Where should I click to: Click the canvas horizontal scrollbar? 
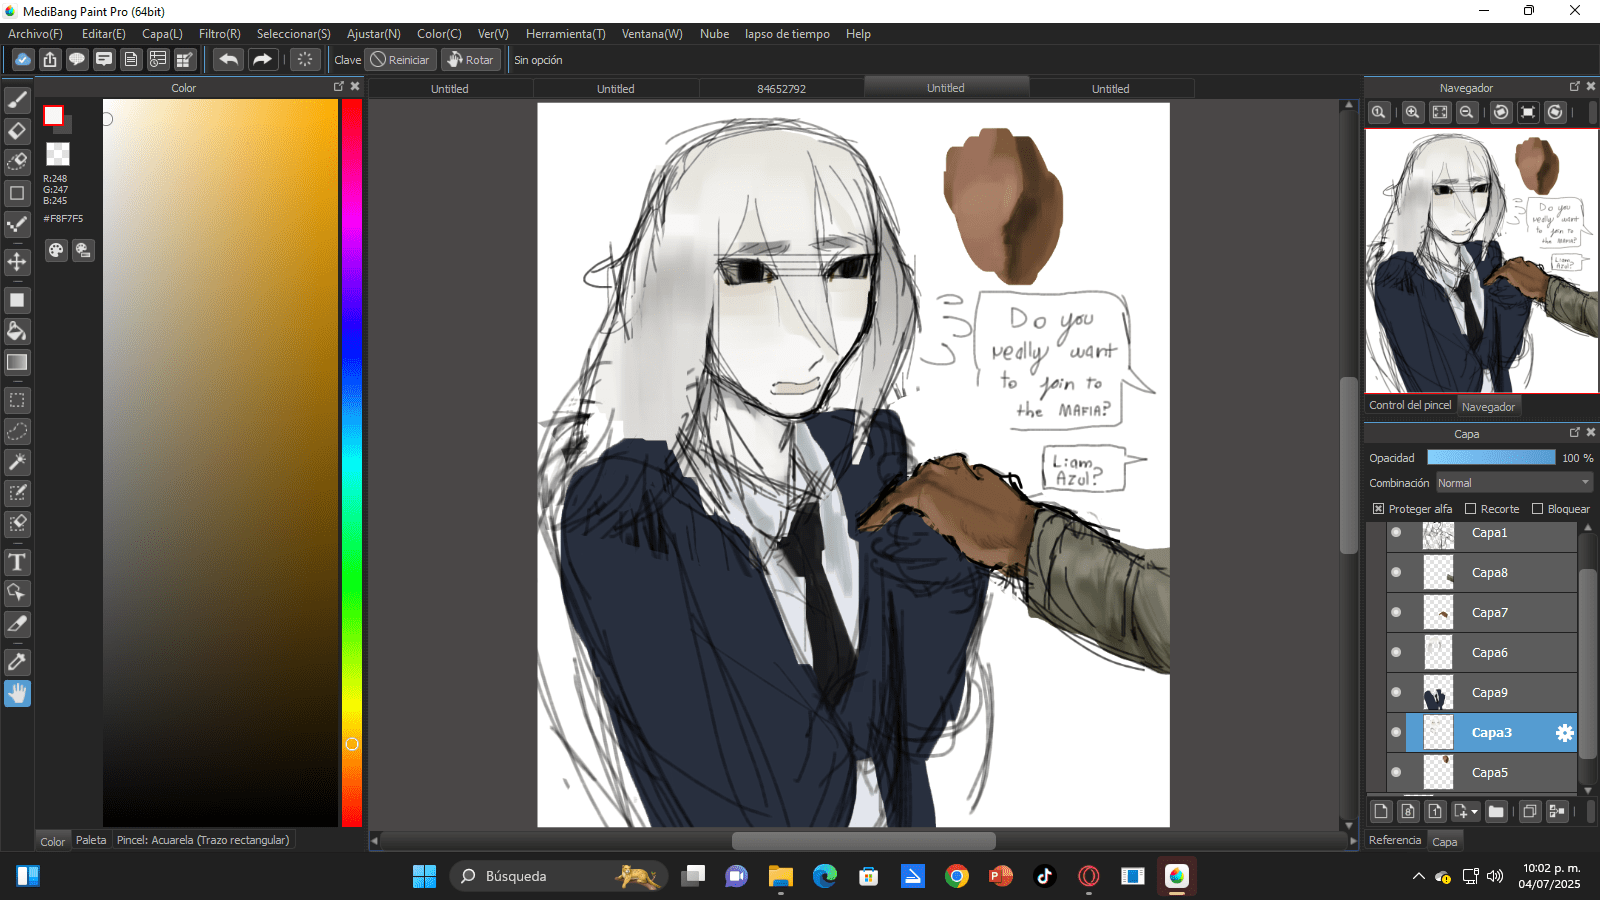(x=864, y=841)
